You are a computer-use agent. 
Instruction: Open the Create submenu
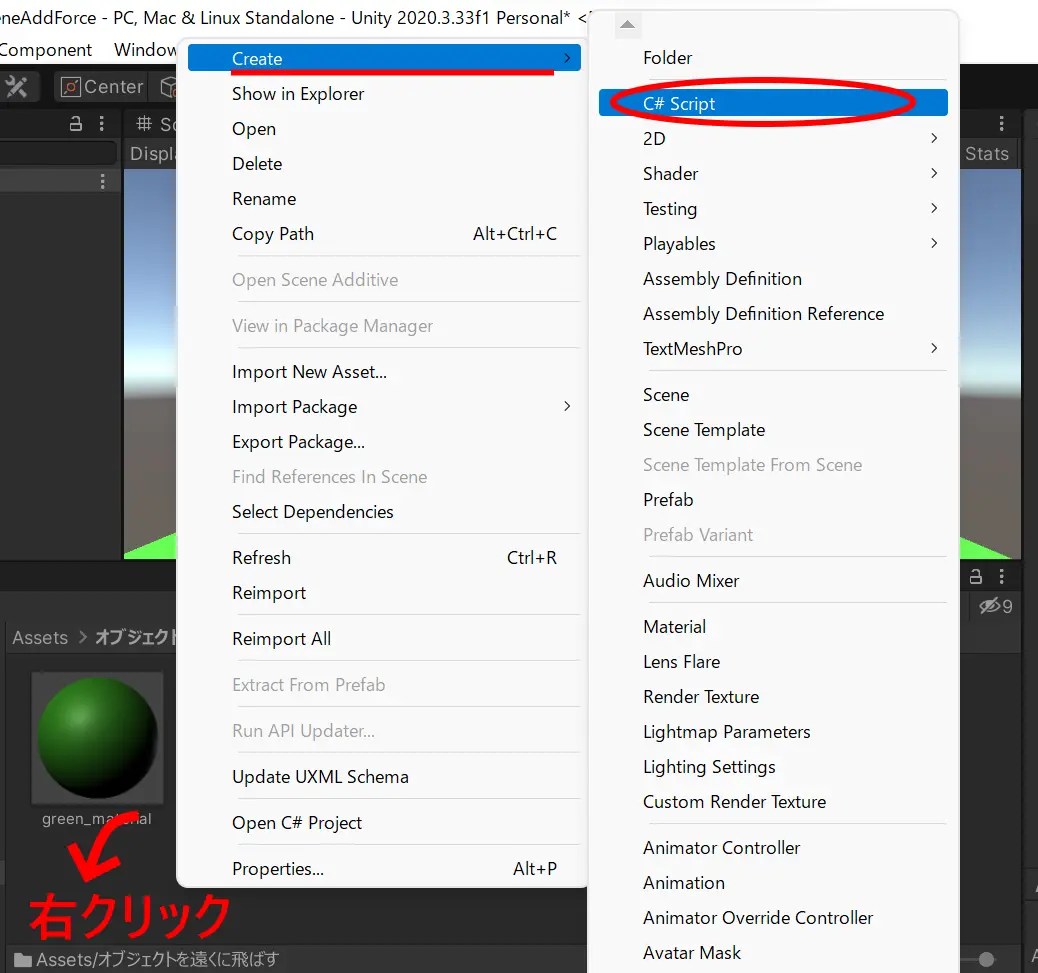click(x=384, y=58)
